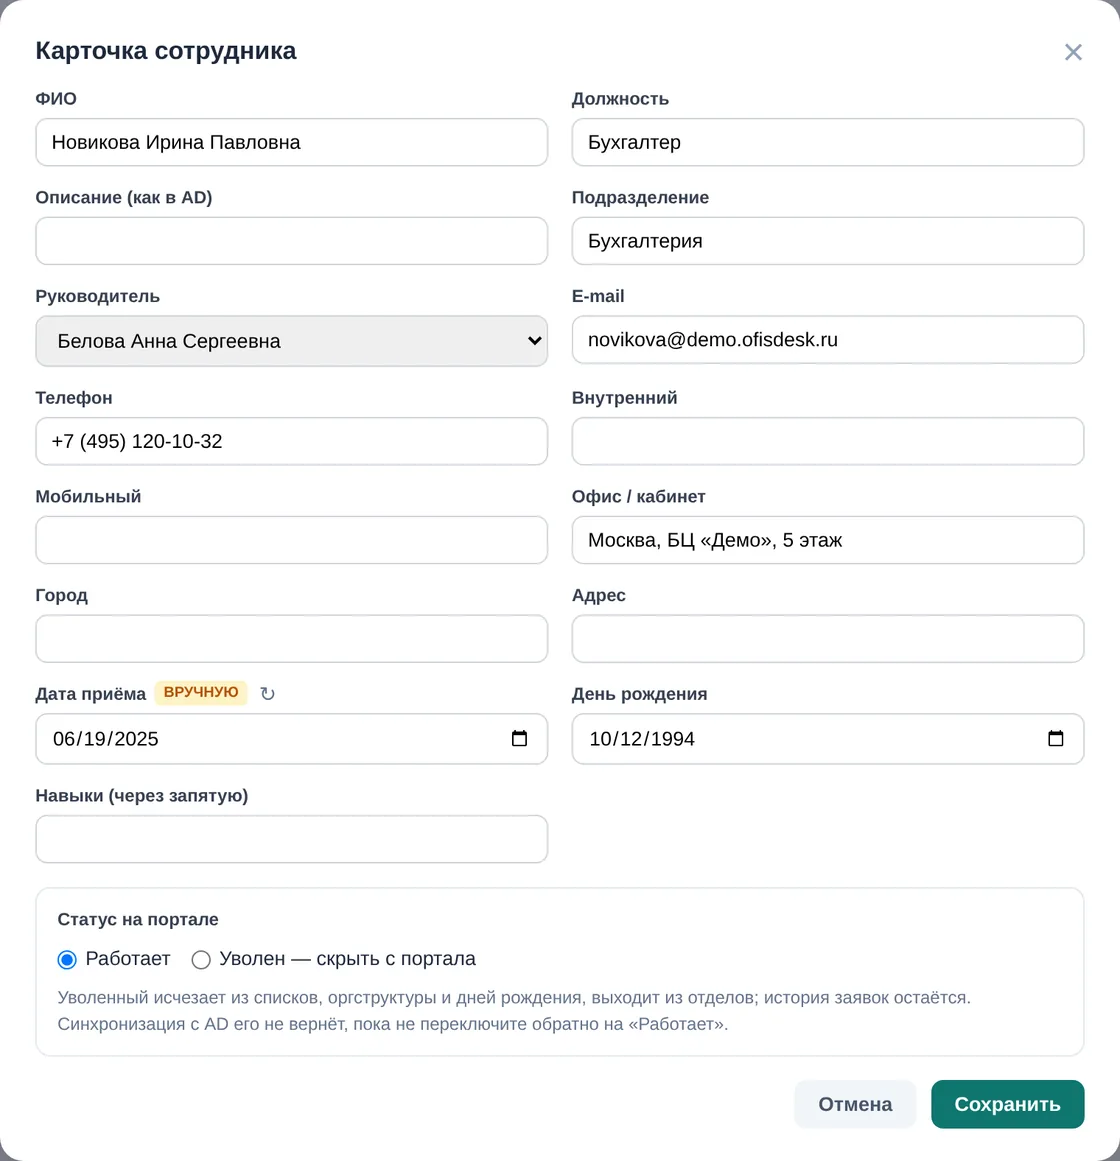Click into the E-mail field
Image resolution: width=1120 pixels, height=1161 pixels.
pos(828,340)
